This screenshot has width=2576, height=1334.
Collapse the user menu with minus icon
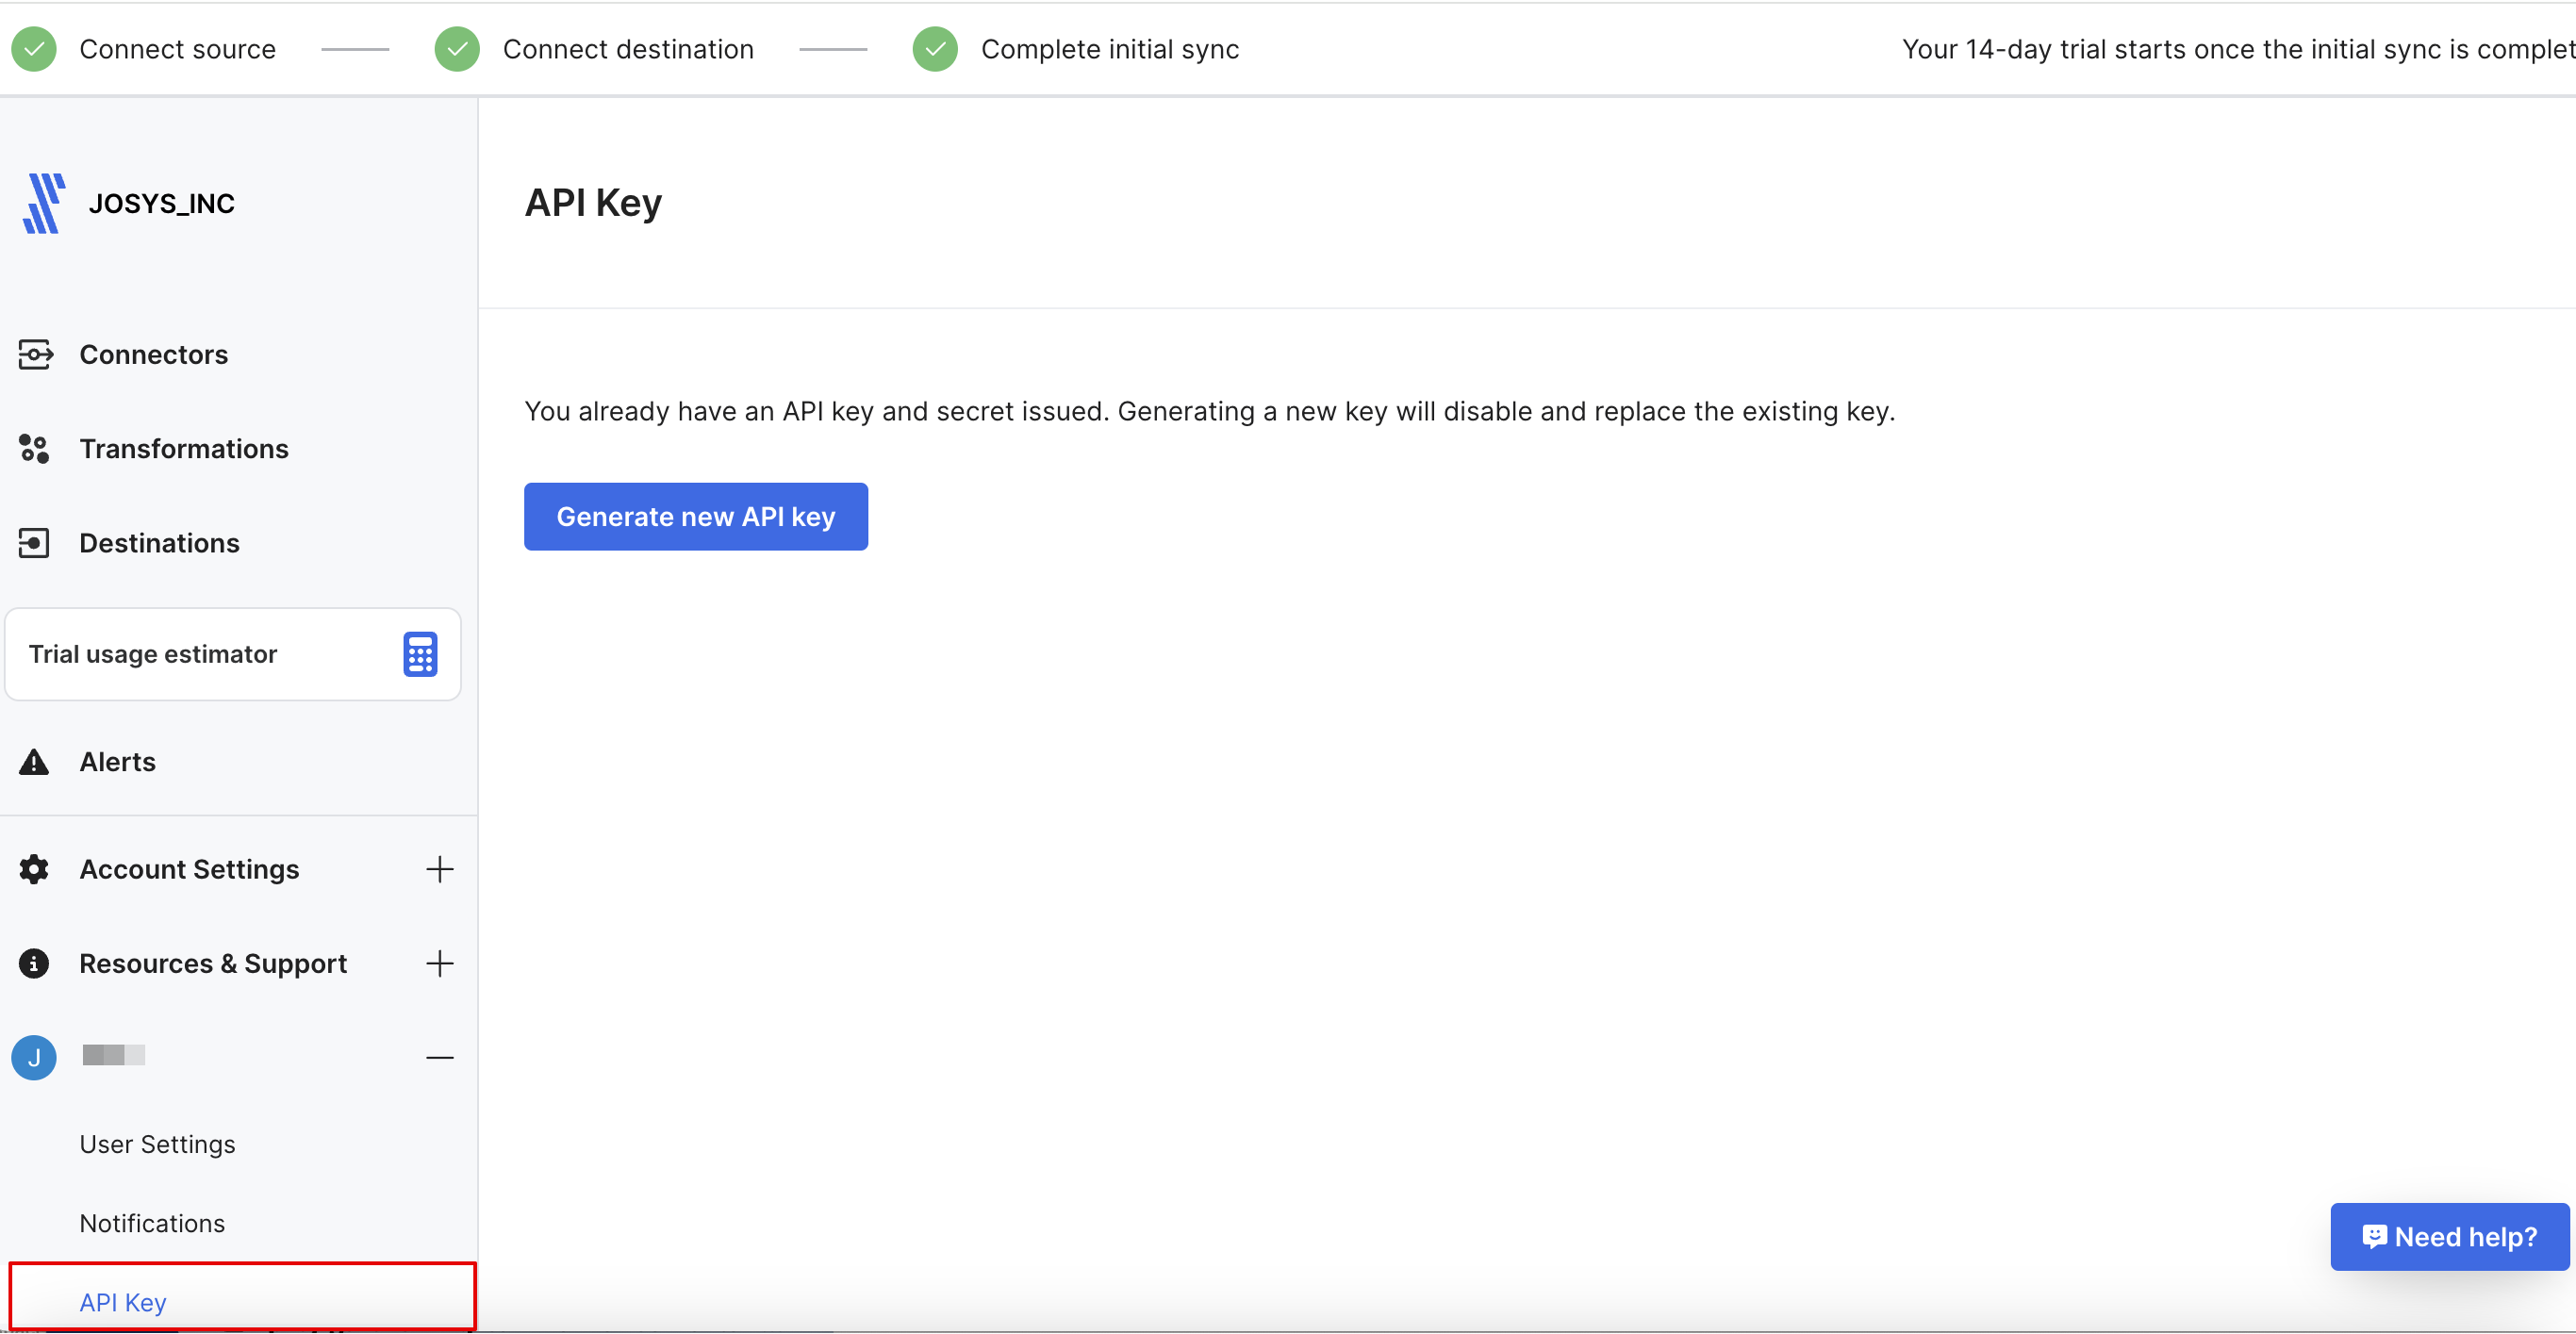point(440,1058)
